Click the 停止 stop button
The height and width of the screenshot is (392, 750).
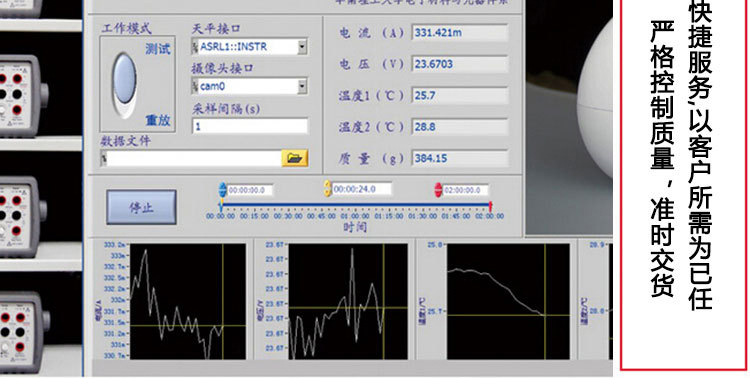(x=142, y=207)
